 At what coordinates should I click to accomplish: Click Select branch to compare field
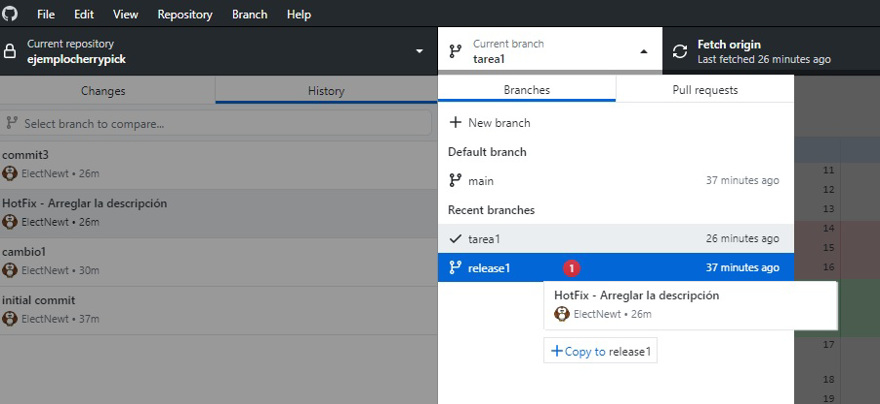pos(216,123)
